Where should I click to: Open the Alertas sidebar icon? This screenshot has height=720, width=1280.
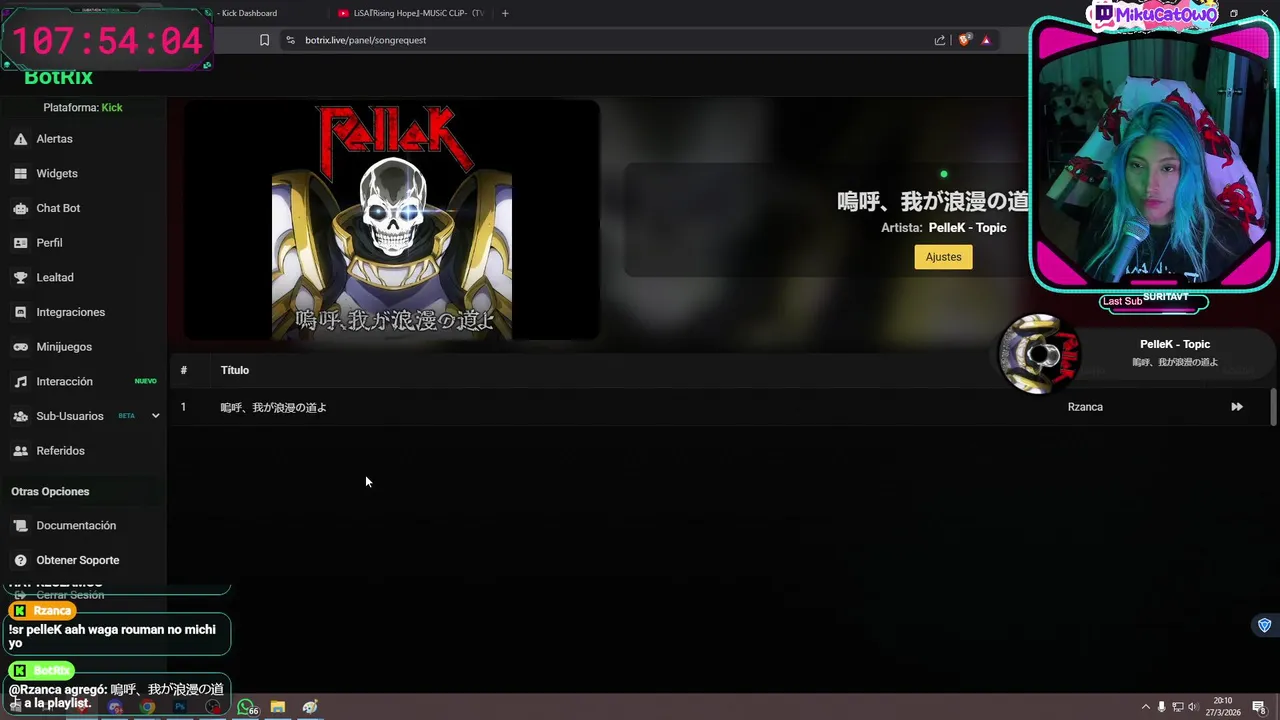[x=20, y=139]
